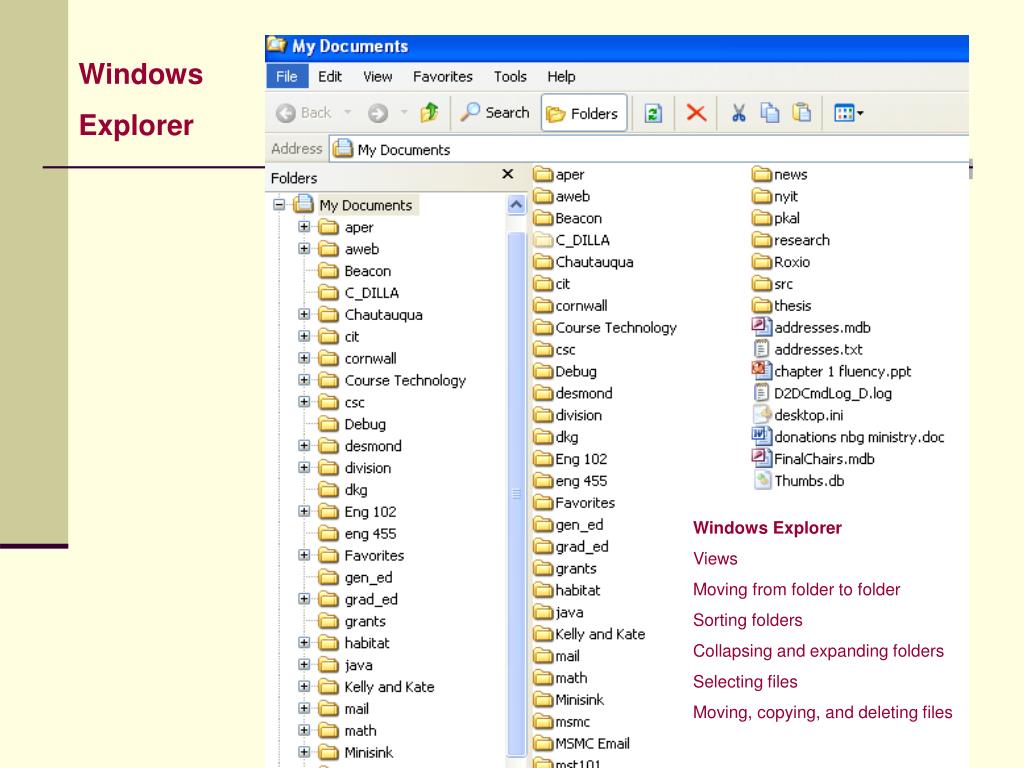This screenshot has width=1024, height=768.
Task: Click the Paste clipboard icon
Action: click(801, 113)
